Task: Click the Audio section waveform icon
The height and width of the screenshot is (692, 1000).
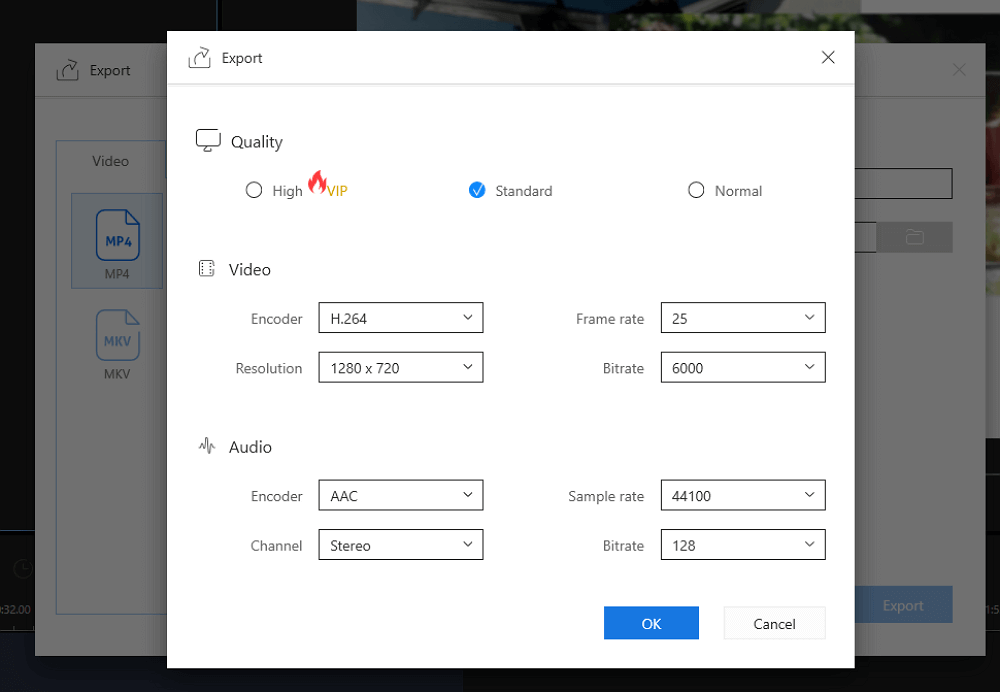Action: click(207, 445)
